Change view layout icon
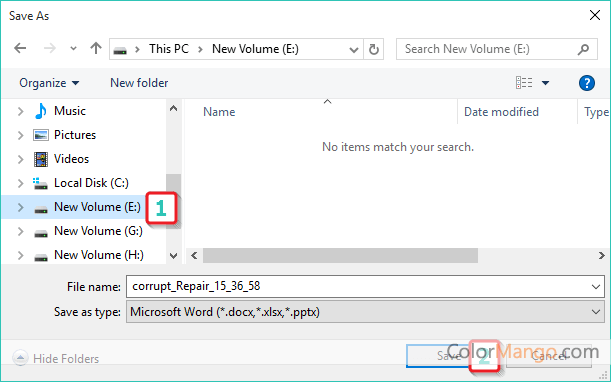The width and height of the screenshot is (611, 382). tap(524, 83)
